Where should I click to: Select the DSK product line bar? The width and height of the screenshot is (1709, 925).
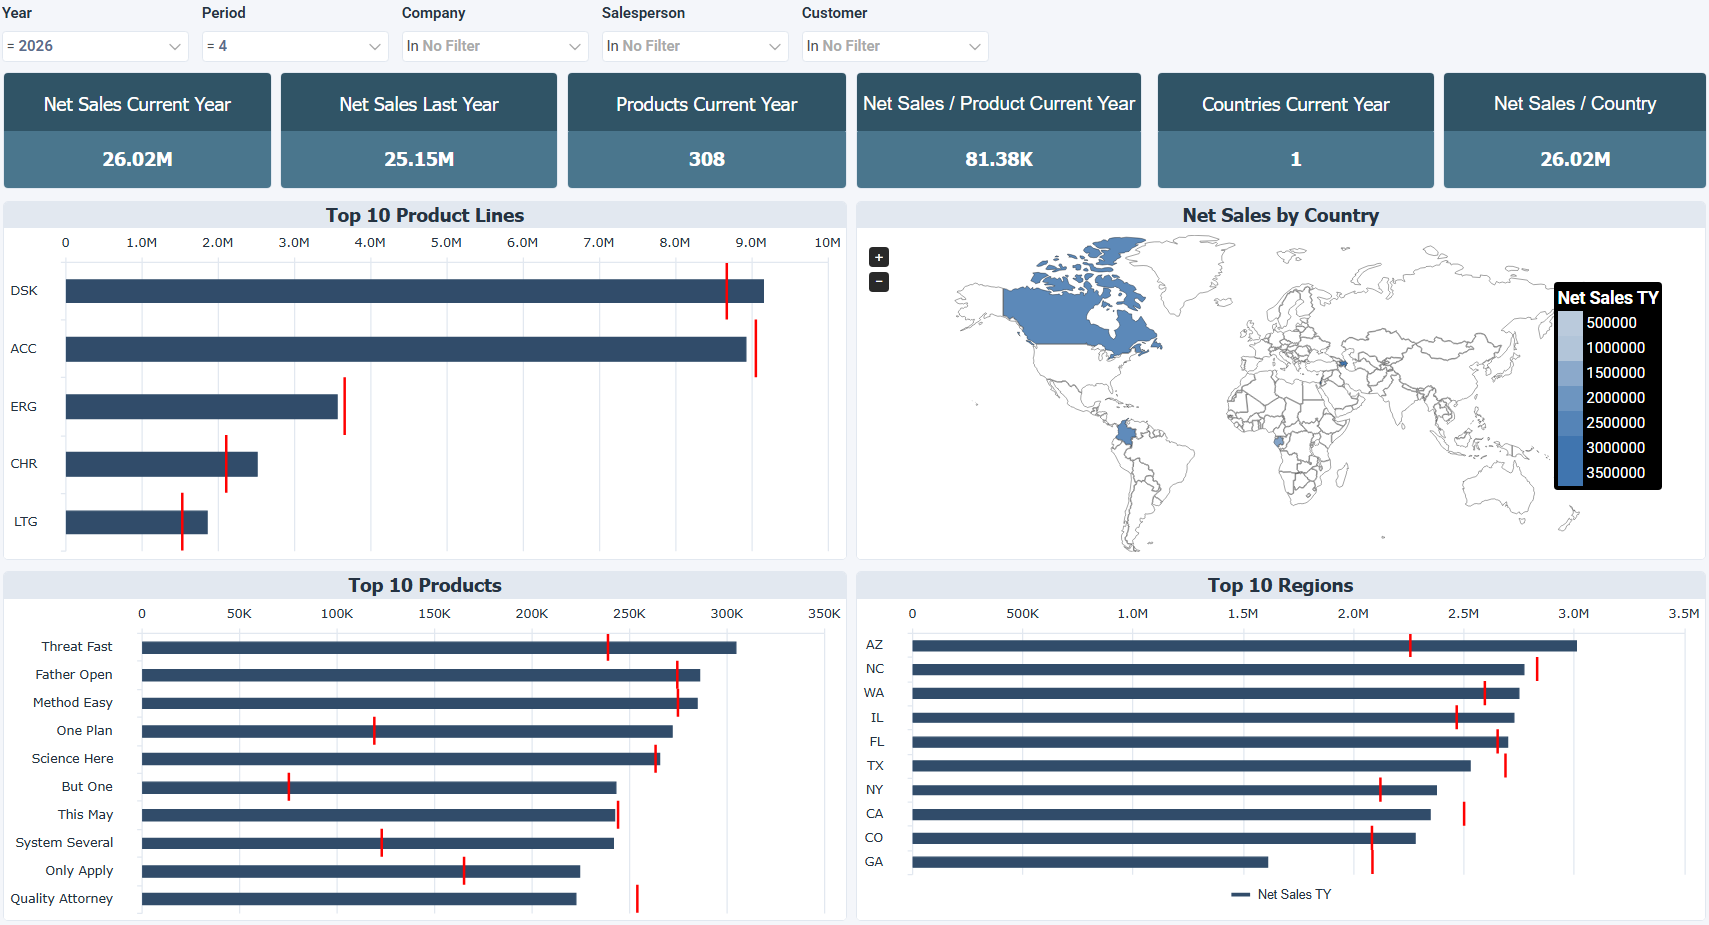[x=415, y=291]
